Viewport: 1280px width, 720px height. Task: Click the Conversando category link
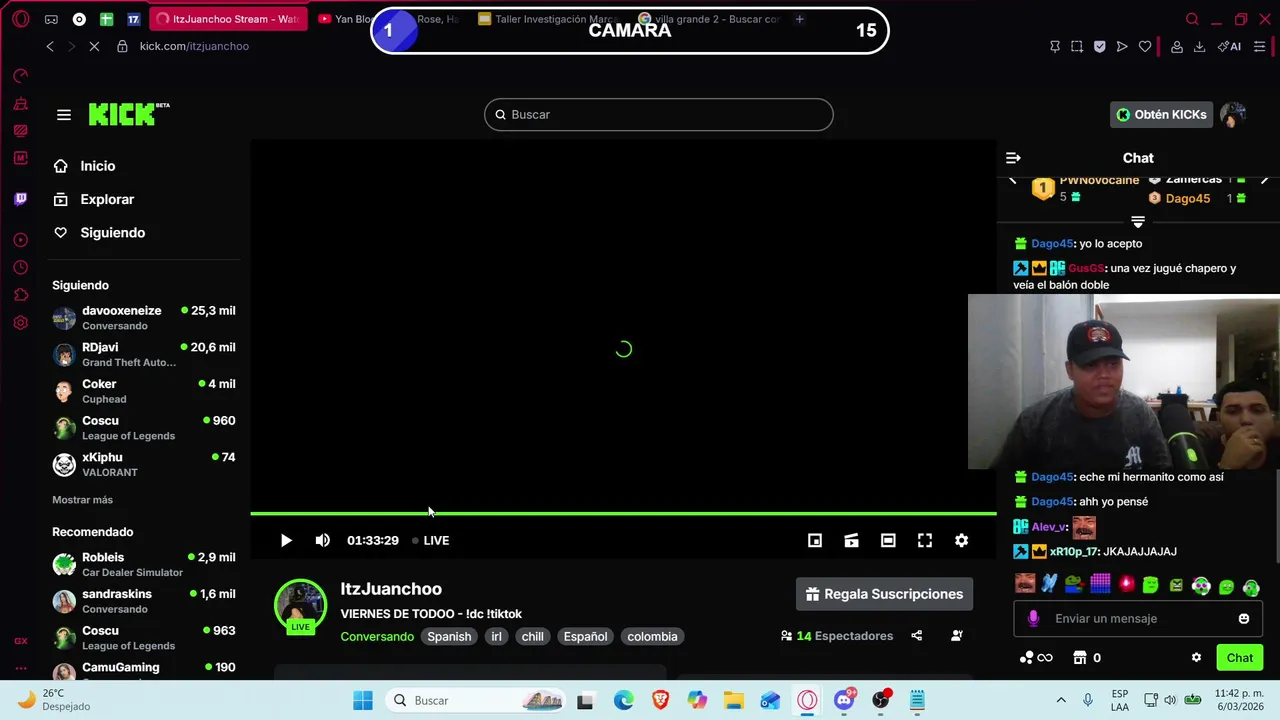tap(377, 636)
